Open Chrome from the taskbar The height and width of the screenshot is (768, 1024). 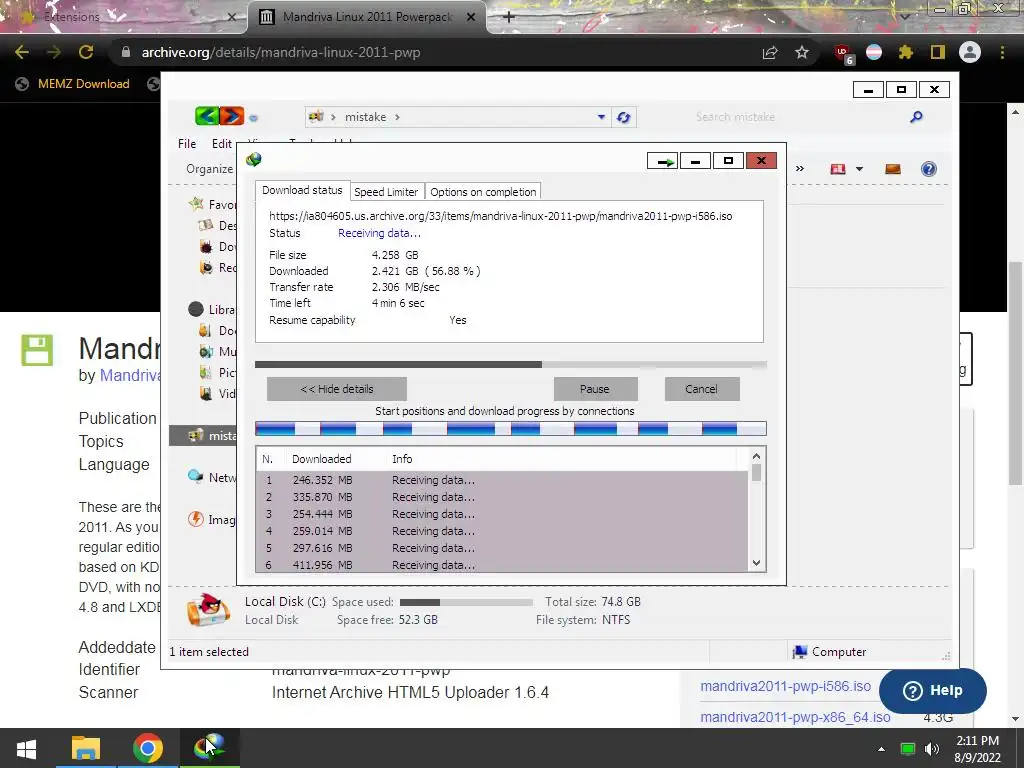pos(148,748)
